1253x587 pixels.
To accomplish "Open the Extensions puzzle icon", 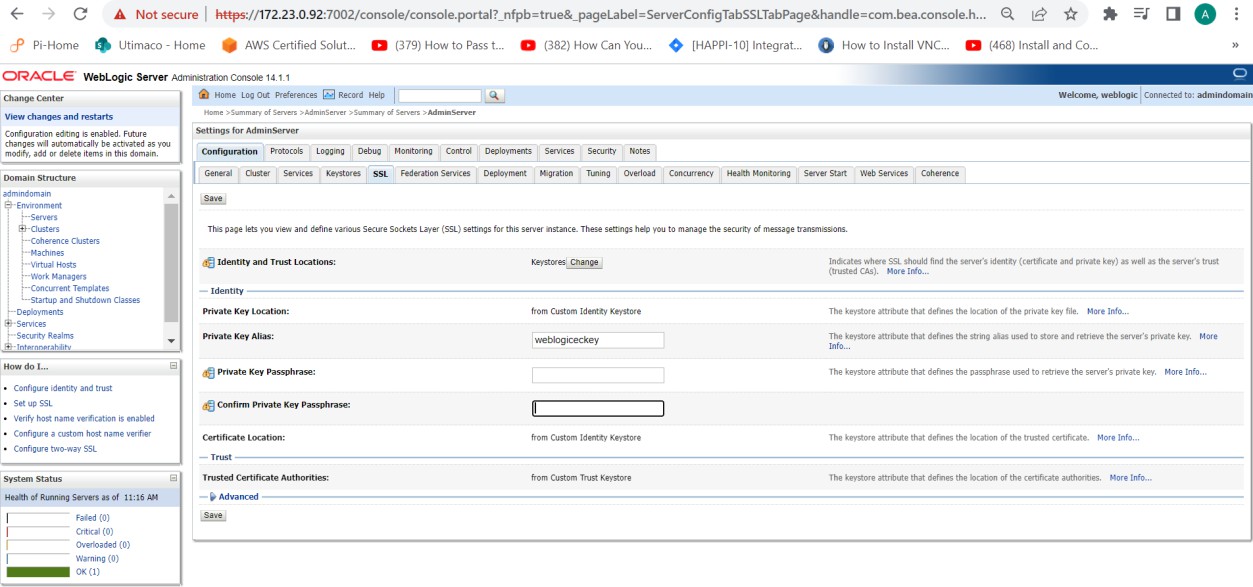I will point(1110,14).
